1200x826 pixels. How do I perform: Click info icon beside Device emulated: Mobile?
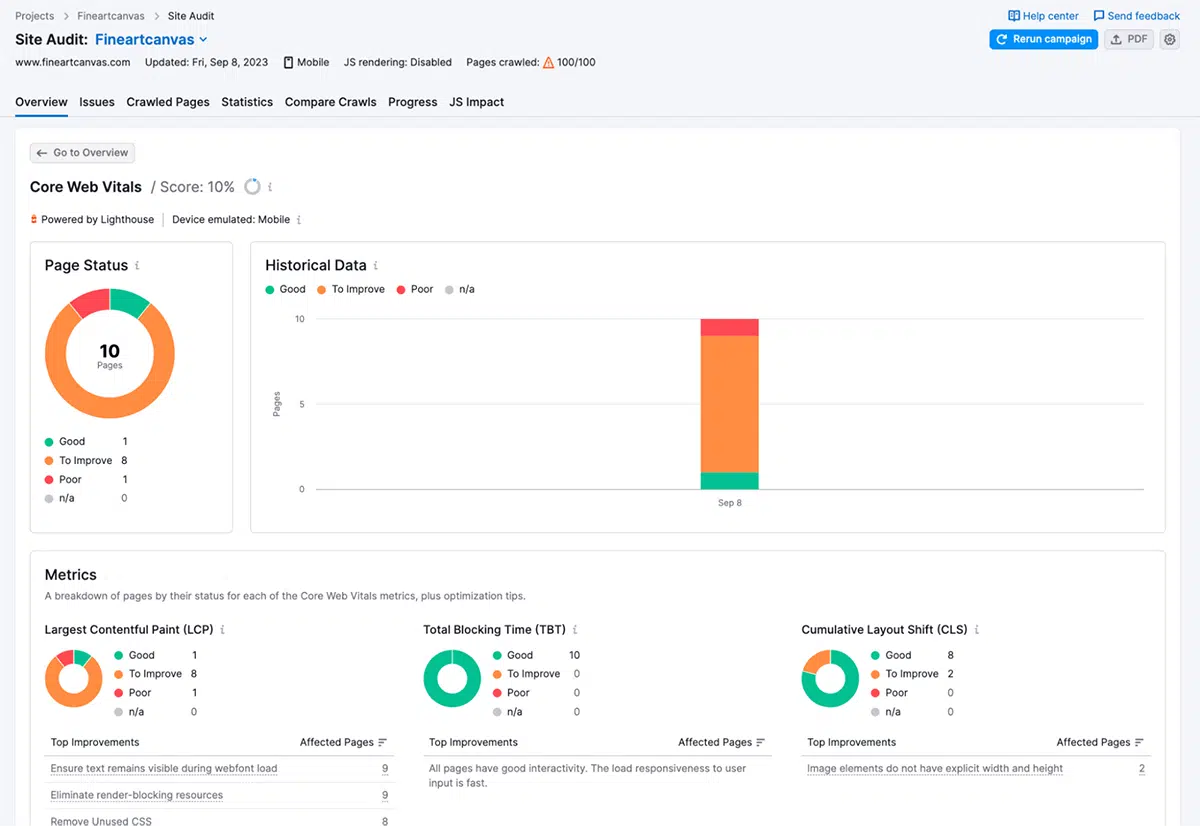[x=299, y=220]
